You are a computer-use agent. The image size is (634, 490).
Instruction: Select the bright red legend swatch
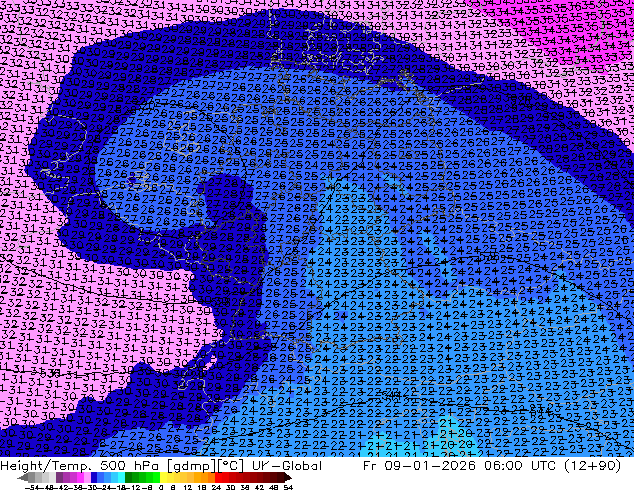point(218,477)
